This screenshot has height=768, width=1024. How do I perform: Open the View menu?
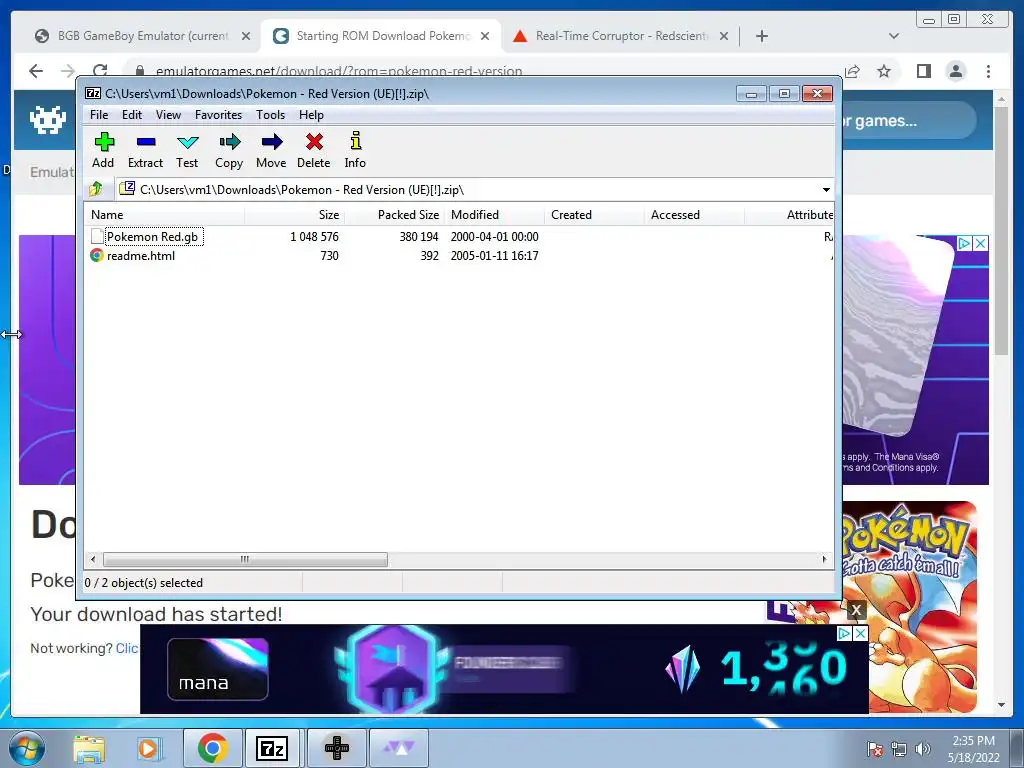point(168,115)
